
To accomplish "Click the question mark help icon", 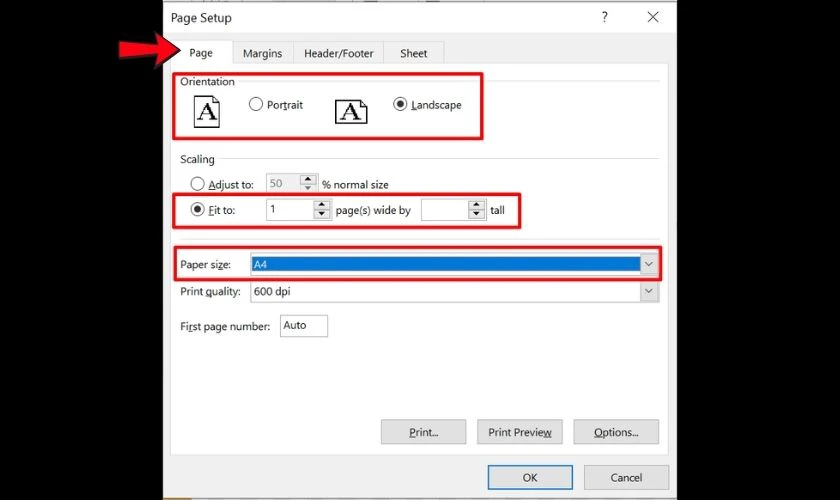I will 605,17.
